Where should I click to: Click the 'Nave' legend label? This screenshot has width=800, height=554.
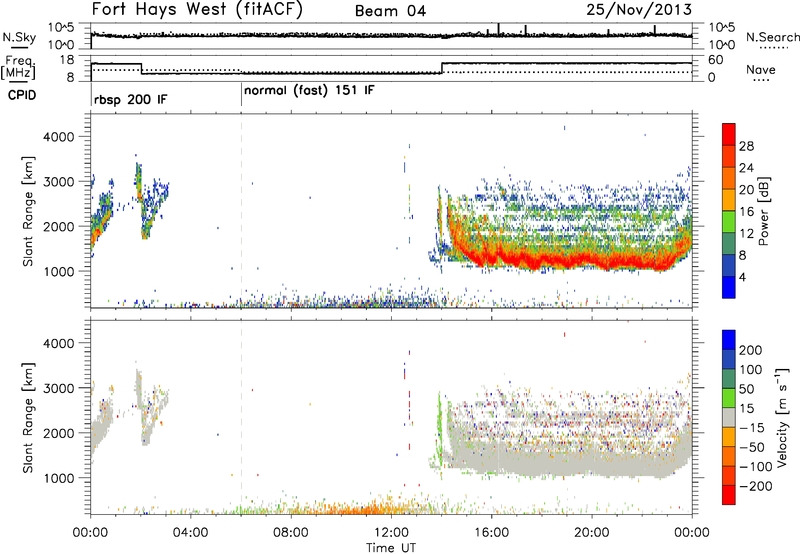click(x=761, y=69)
